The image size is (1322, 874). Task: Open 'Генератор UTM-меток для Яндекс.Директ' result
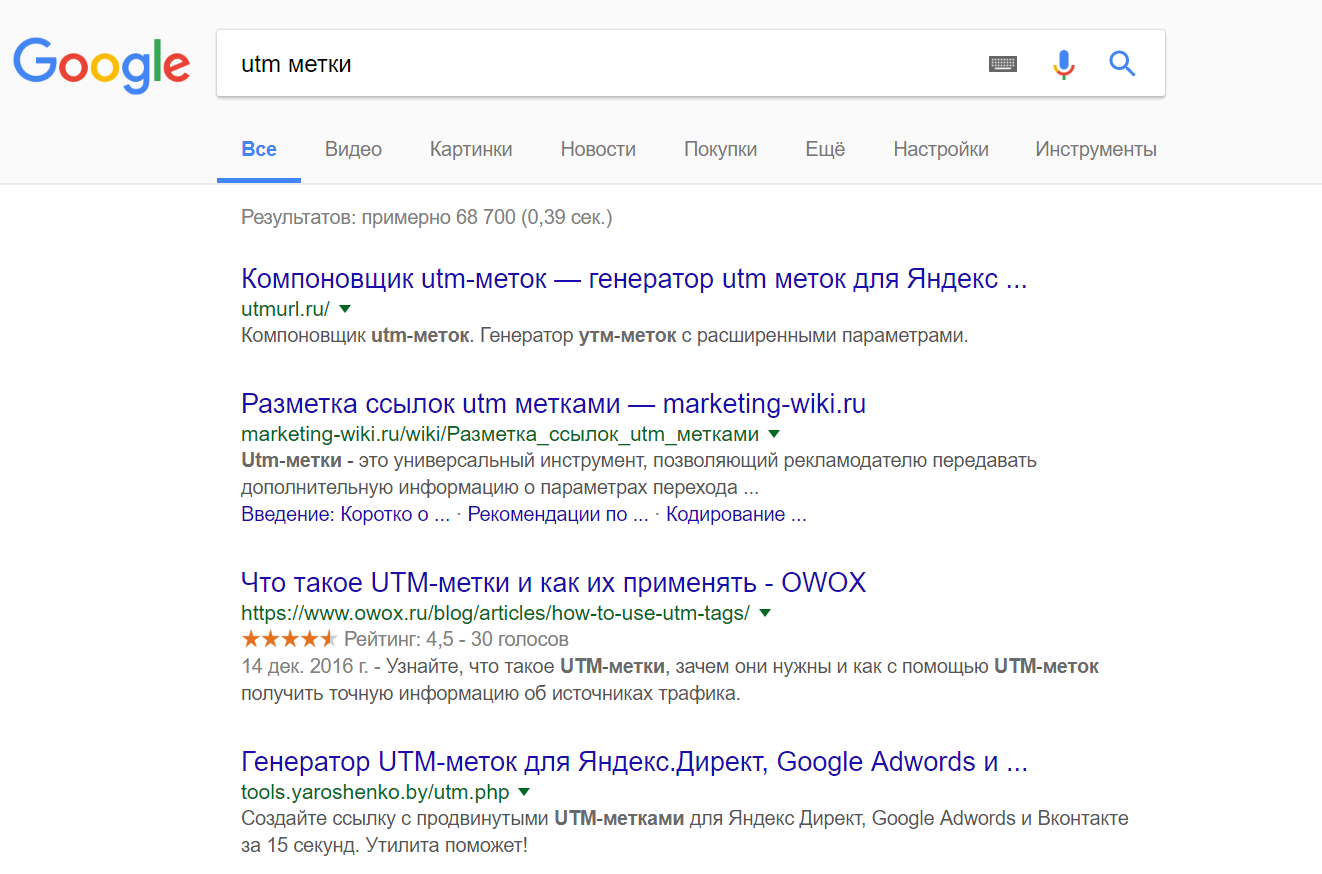(x=634, y=762)
